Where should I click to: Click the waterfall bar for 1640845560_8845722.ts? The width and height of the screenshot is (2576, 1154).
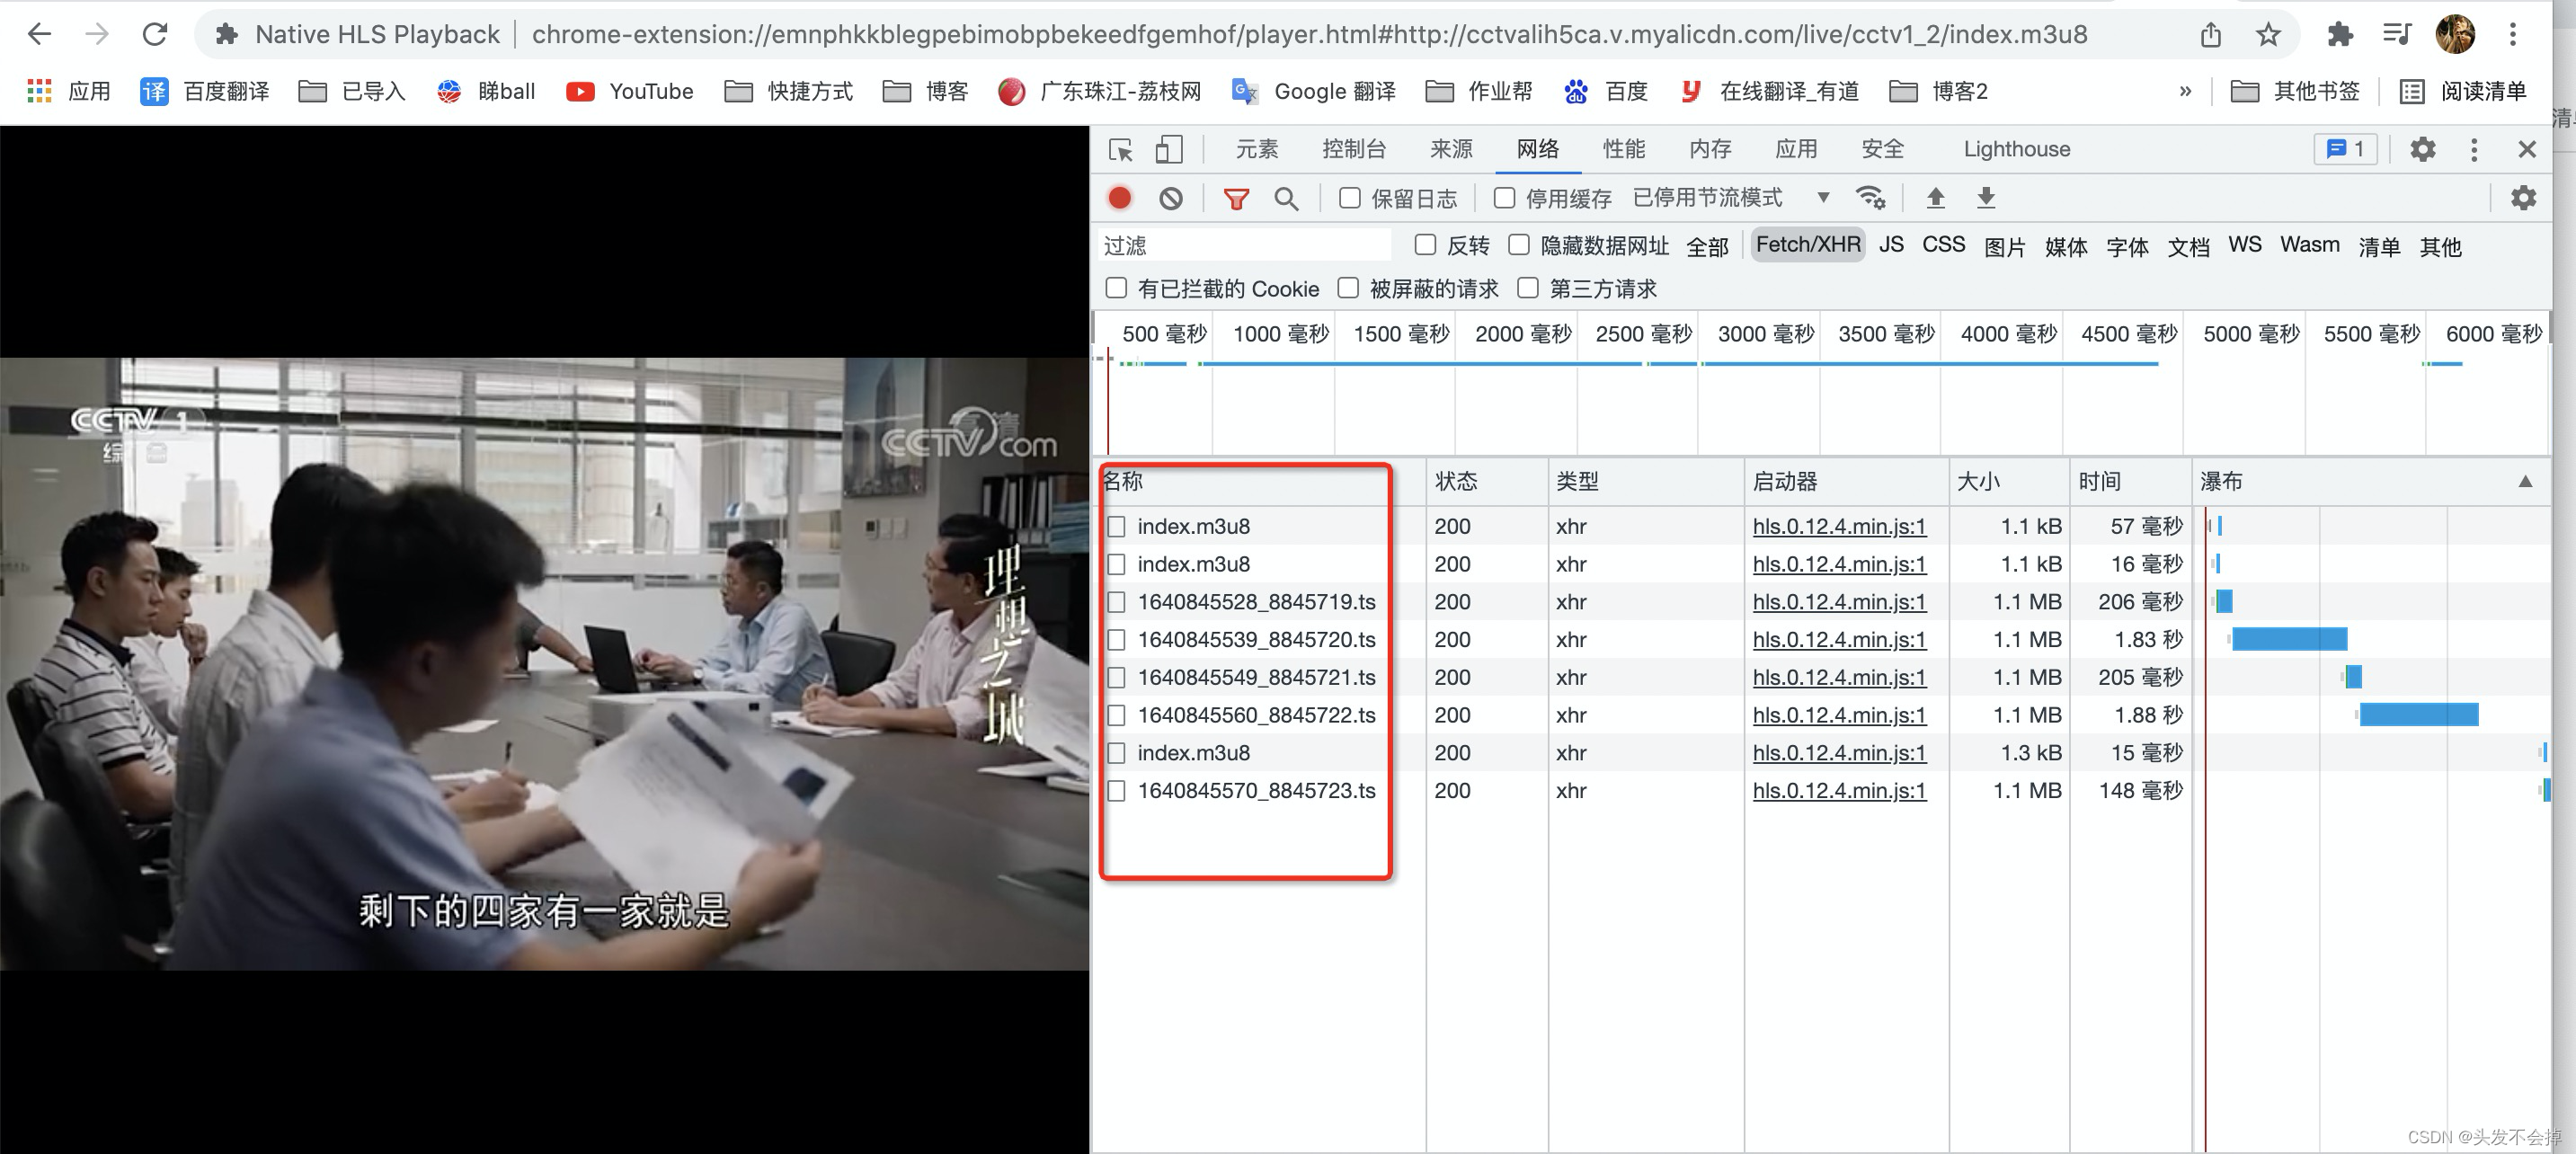pyautogui.click(x=2418, y=715)
